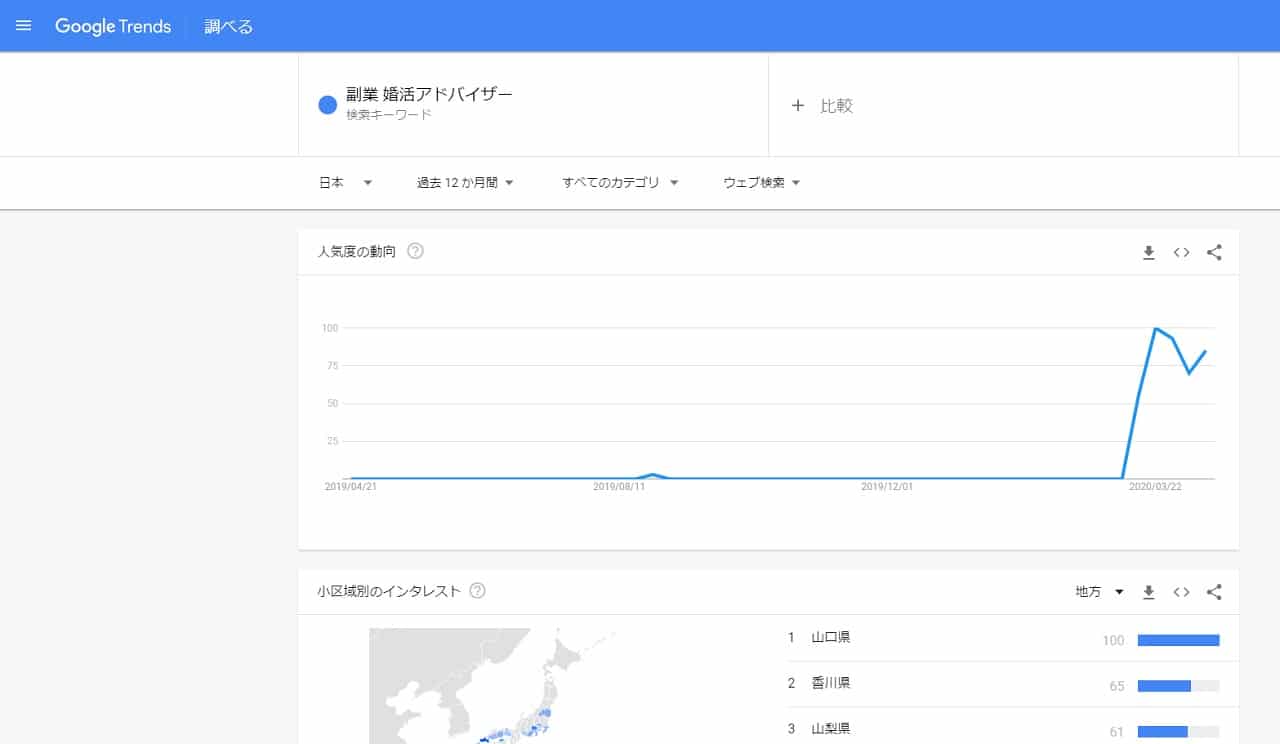Expand the ウェブ検索 search type dropdown

(762, 183)
